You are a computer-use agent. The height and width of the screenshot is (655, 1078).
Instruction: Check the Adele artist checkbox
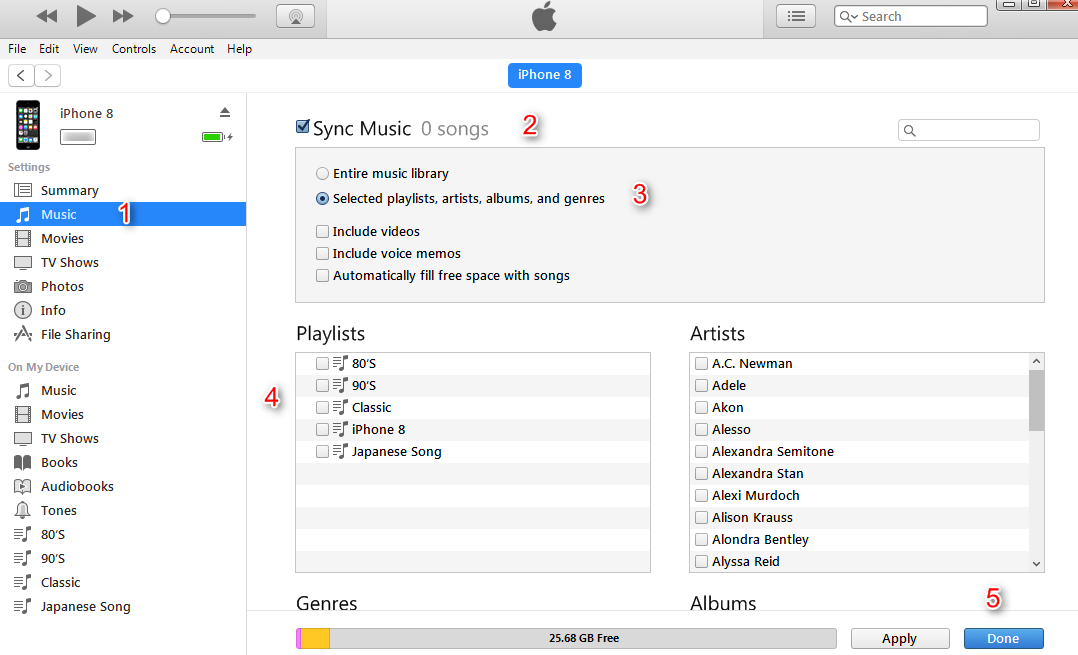tap(701, 386)
